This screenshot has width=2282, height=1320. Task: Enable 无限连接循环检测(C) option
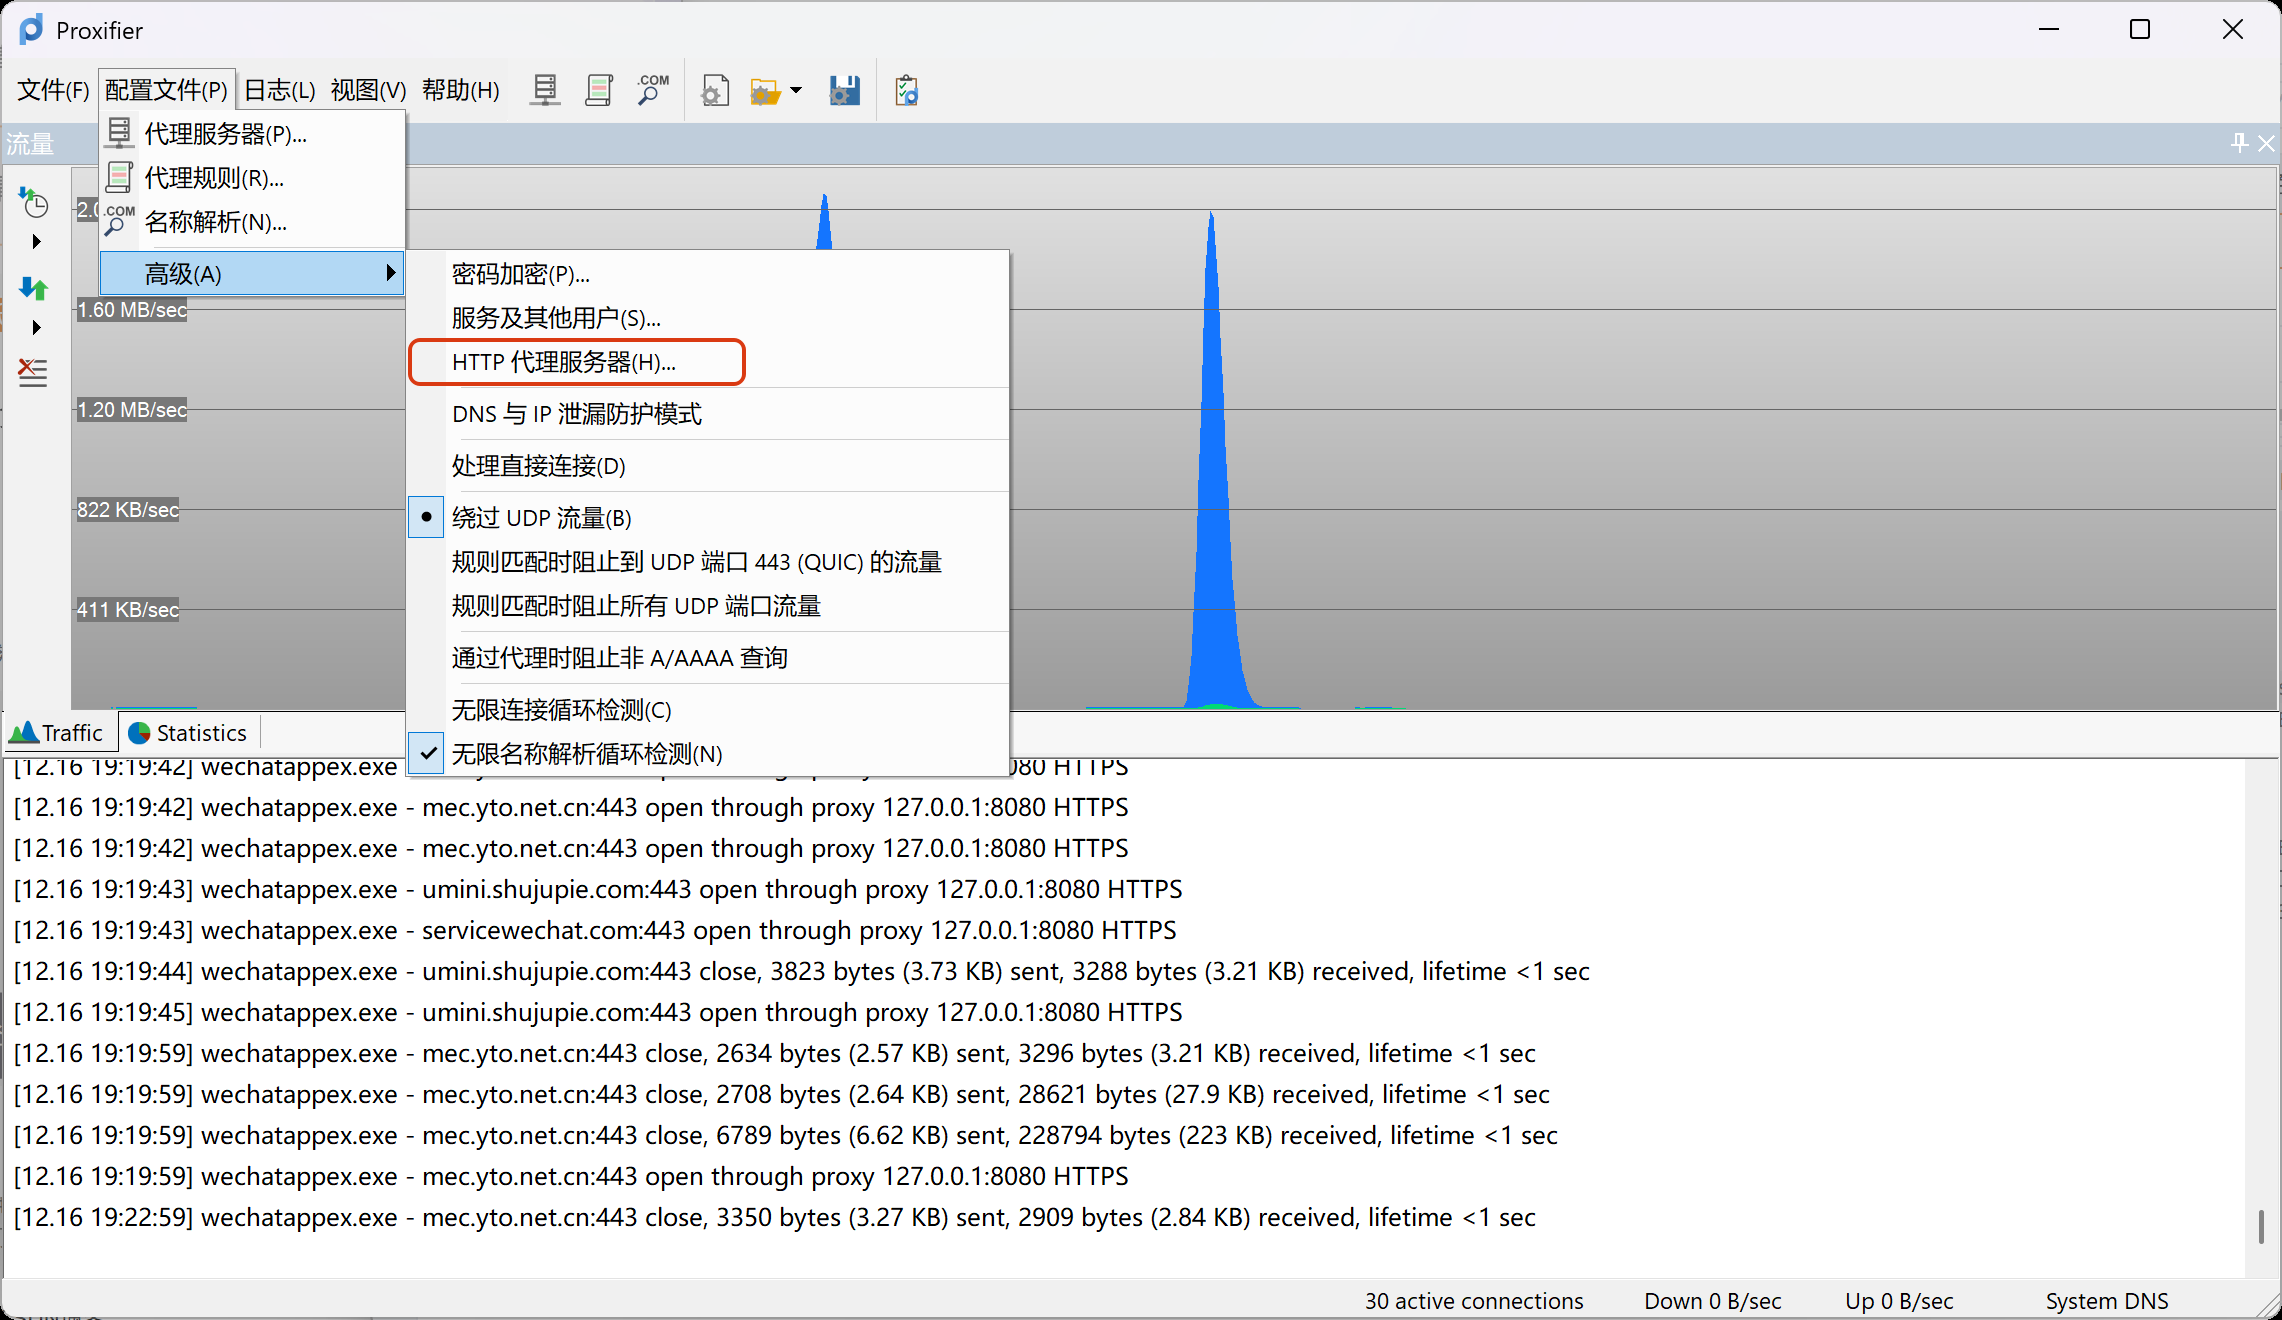(561, 710)
